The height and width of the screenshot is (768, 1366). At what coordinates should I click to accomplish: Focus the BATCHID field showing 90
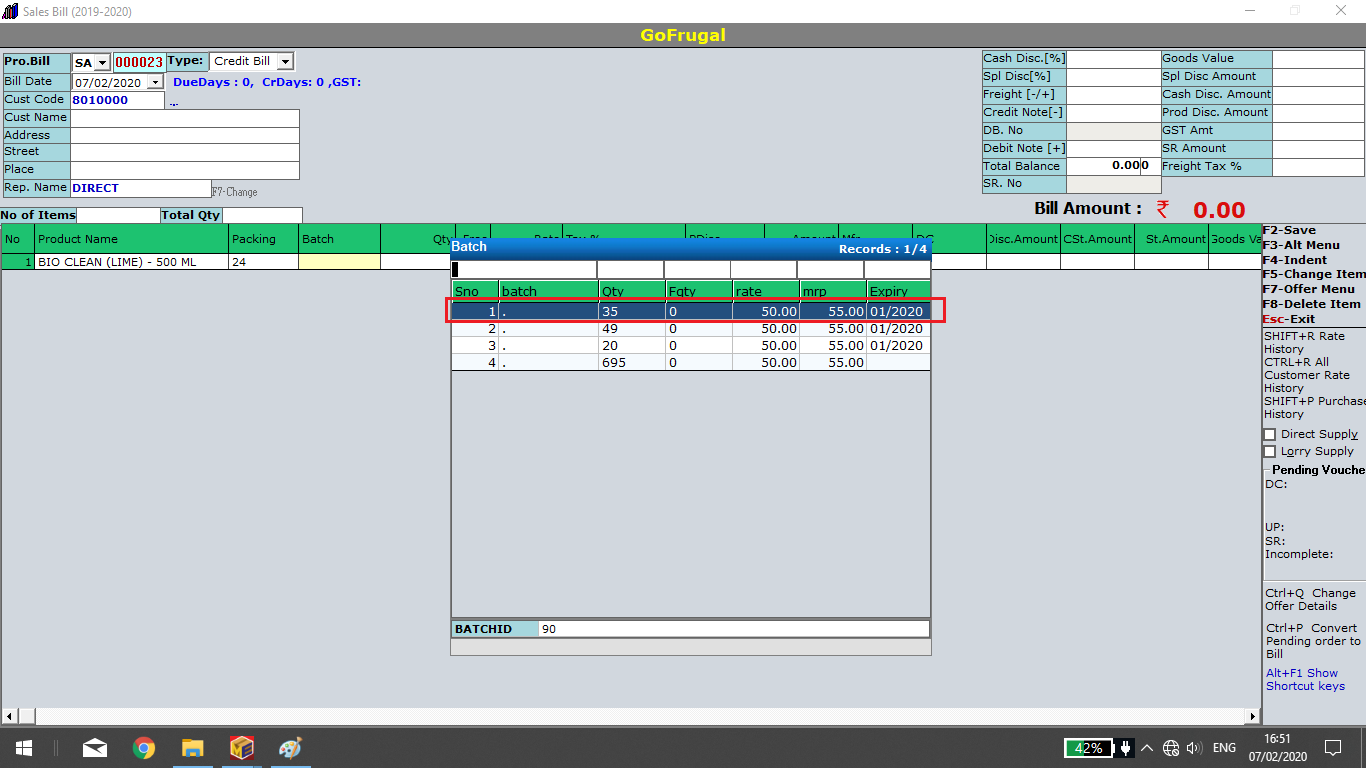coord(733,629)
